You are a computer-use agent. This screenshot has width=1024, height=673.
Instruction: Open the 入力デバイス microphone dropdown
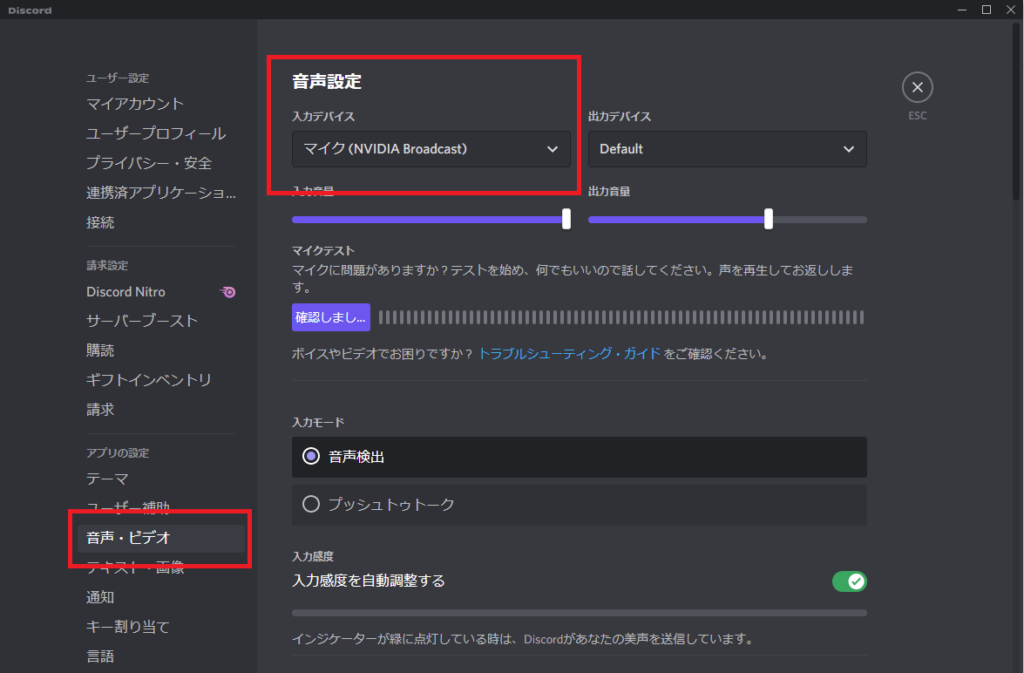(430, 149)
